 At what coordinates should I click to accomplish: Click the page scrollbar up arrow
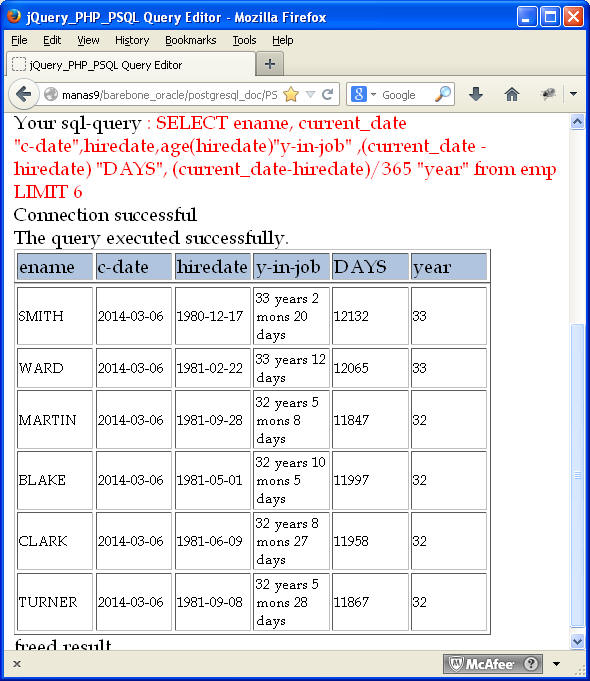(x=577, y=122)
